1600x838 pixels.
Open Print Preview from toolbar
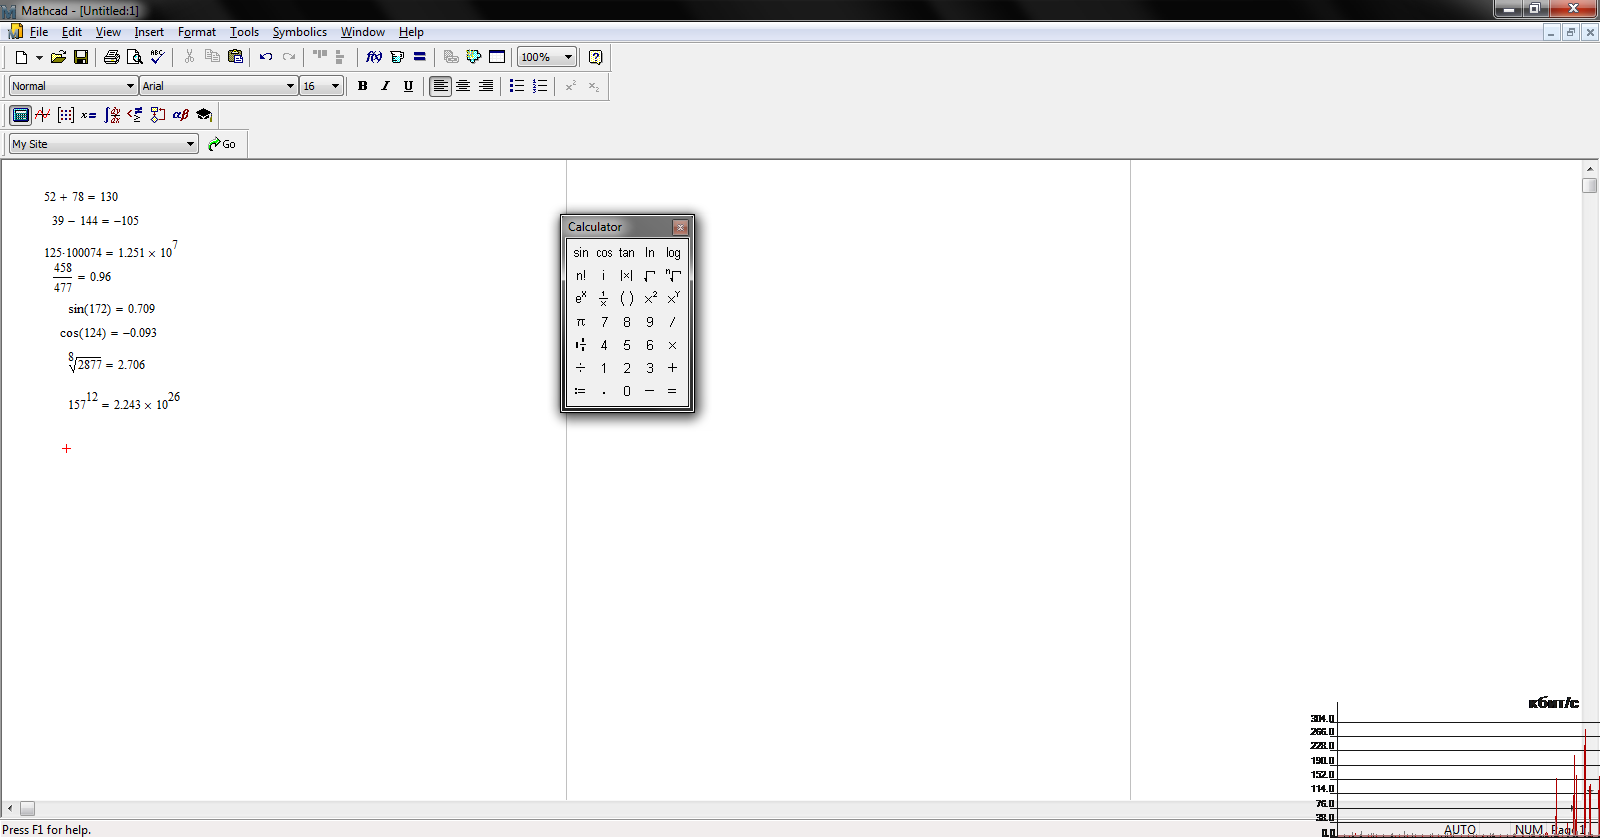tap(134, 57)
